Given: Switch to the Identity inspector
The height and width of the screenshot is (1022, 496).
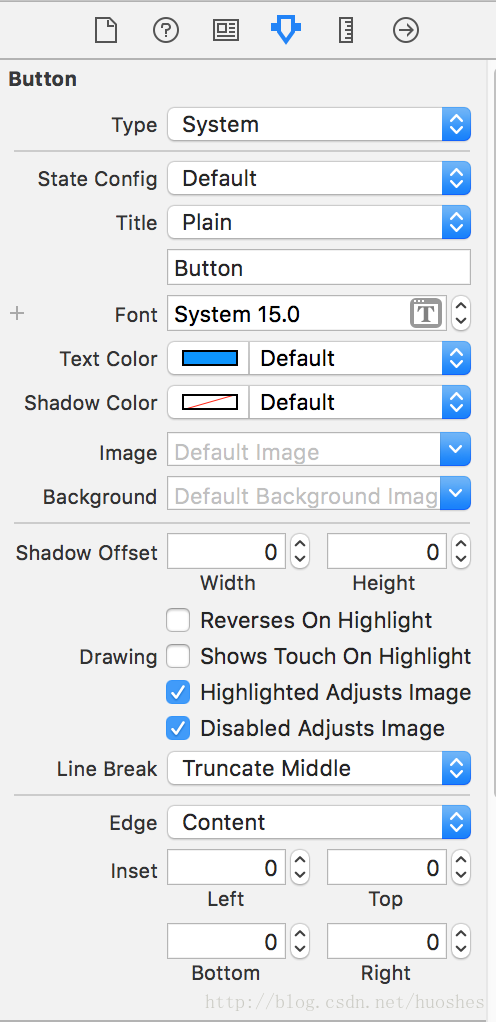Looking at the screenshot, I should (x=226, y=30).
